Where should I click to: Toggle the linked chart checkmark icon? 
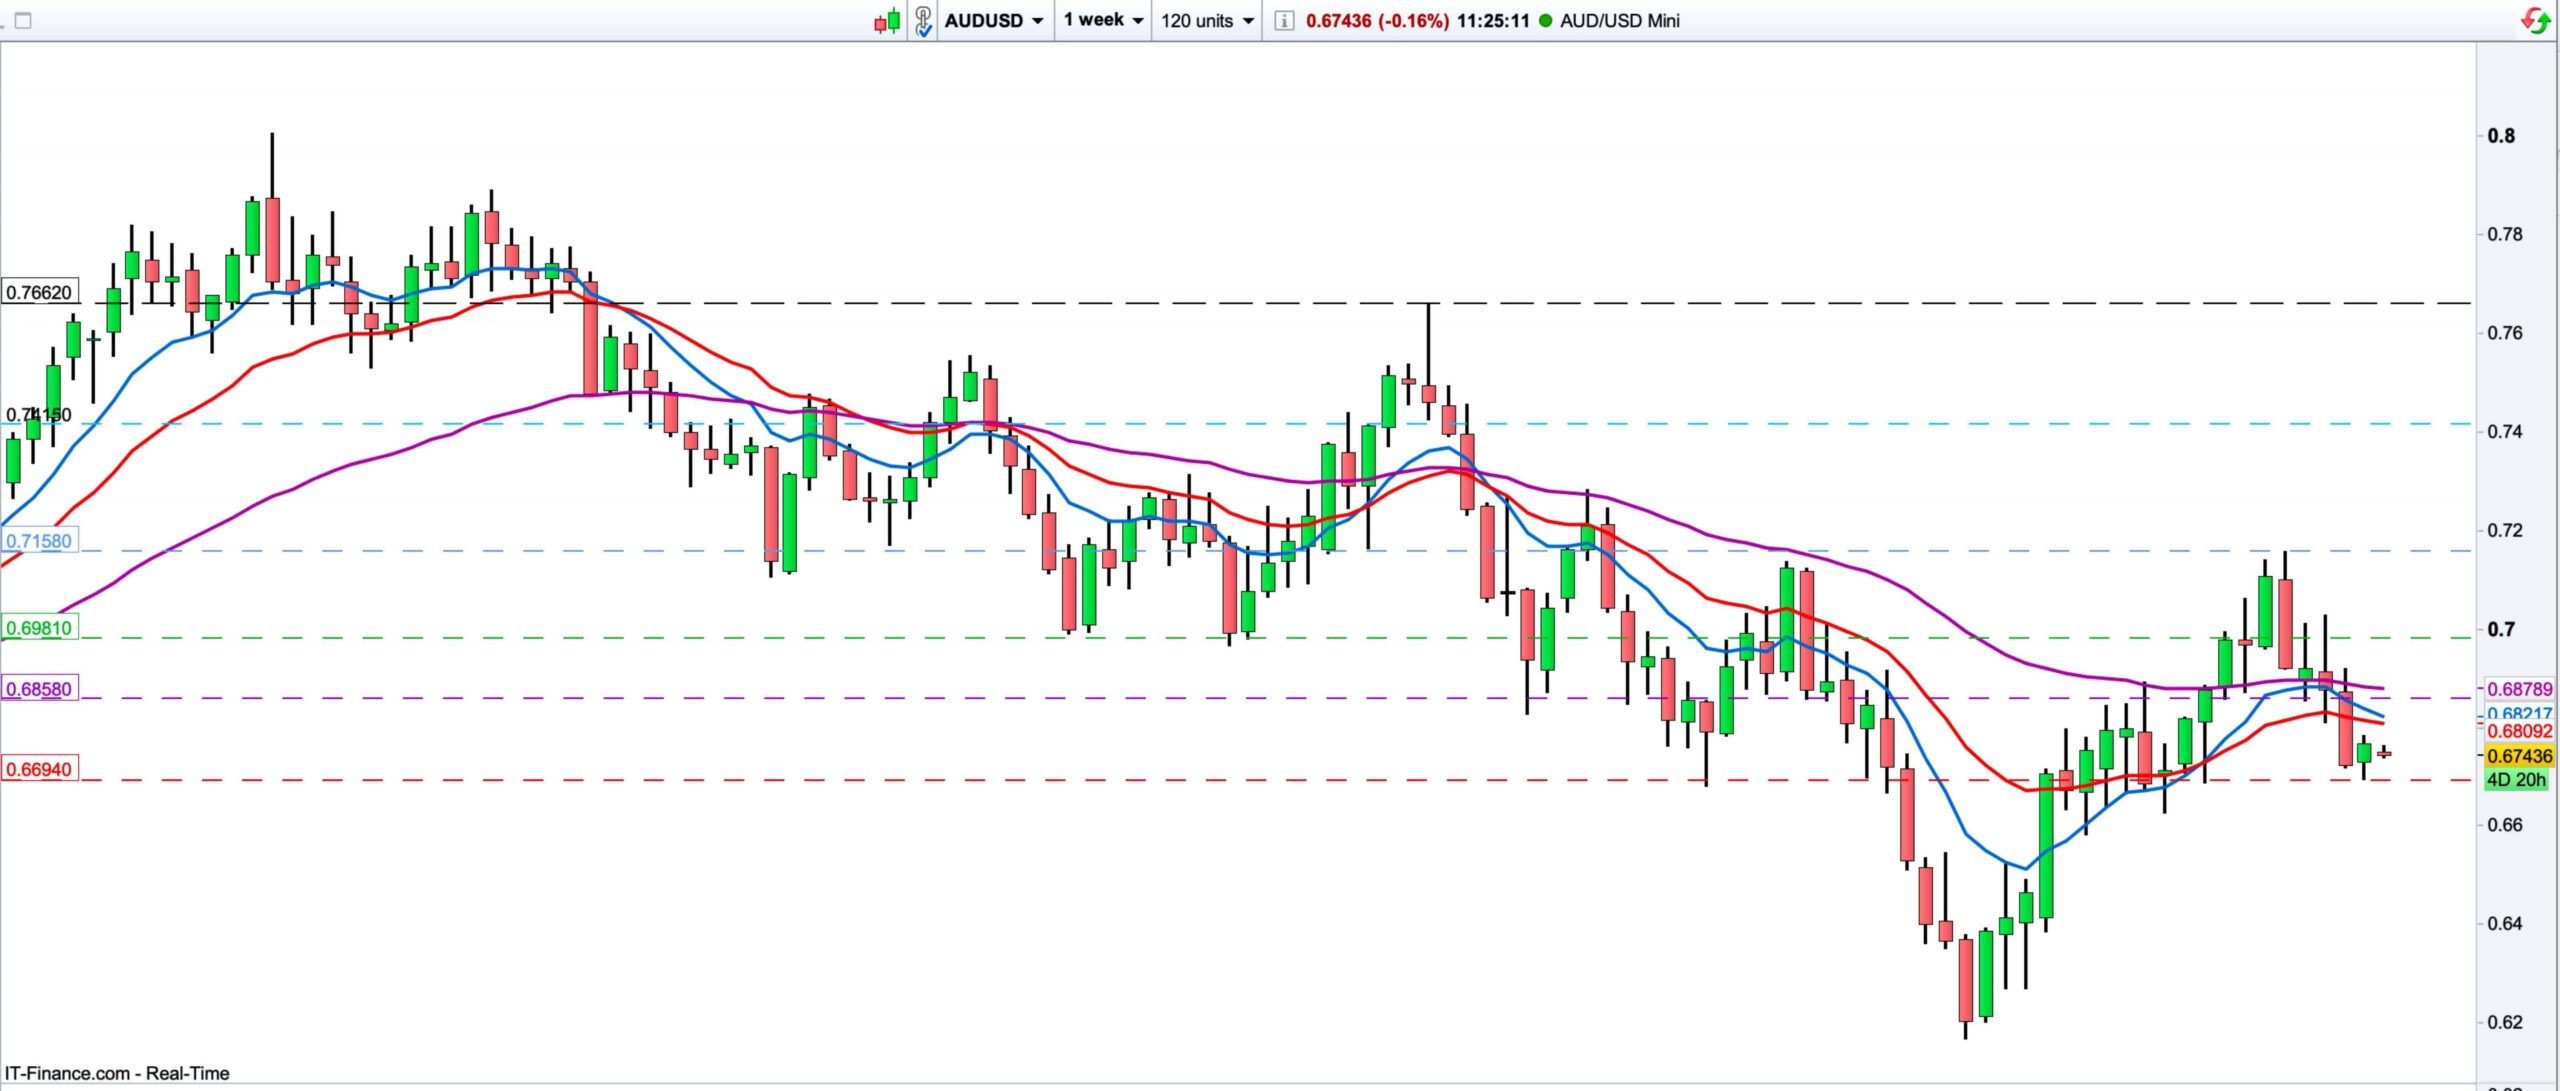[x=923, y=21]
